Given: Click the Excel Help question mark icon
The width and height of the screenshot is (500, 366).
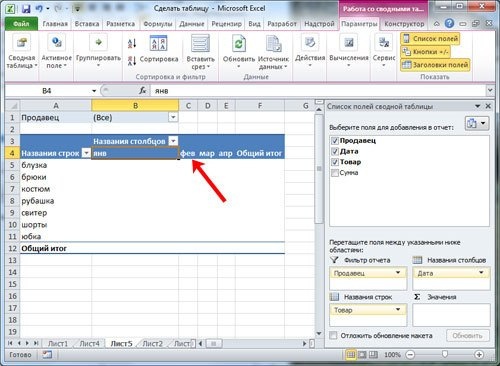Looking at the screenshot, I should point(449,23).
